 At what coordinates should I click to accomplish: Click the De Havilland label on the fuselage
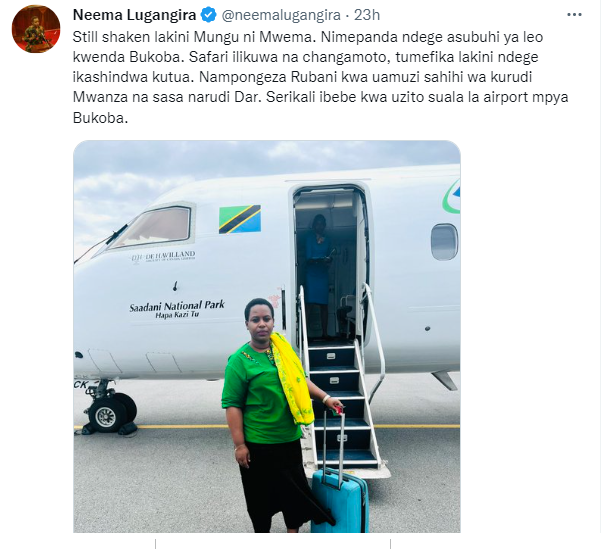pyautogui.click(x=163, y=256)
